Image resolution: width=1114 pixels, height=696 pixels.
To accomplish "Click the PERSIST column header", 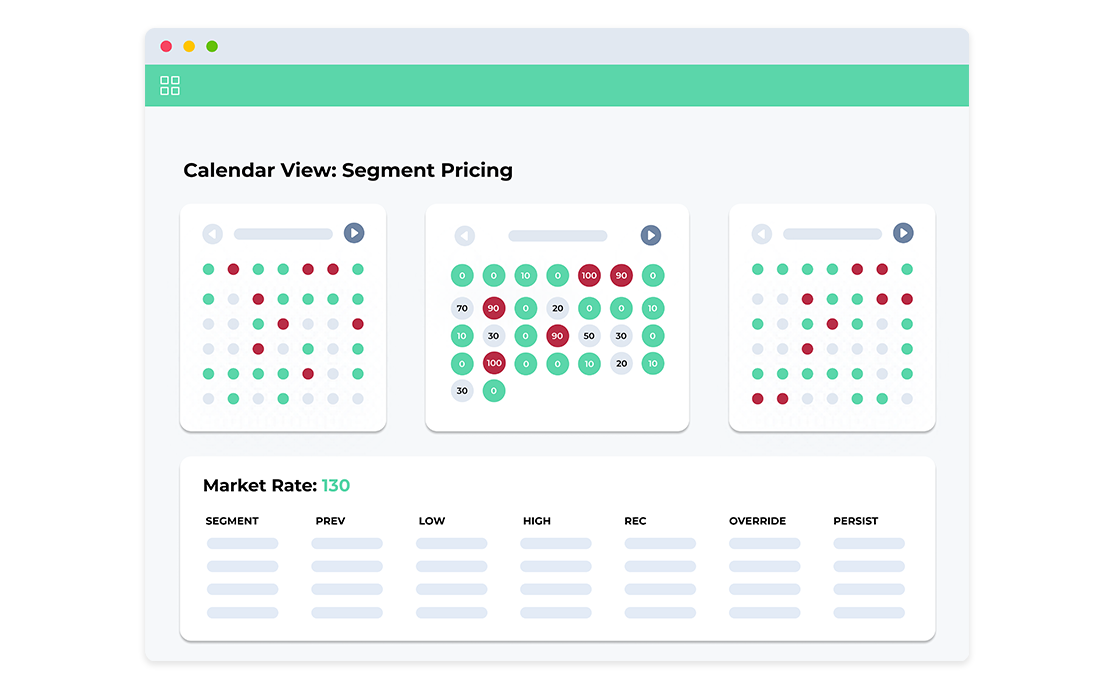I will [x=855, y=521].
